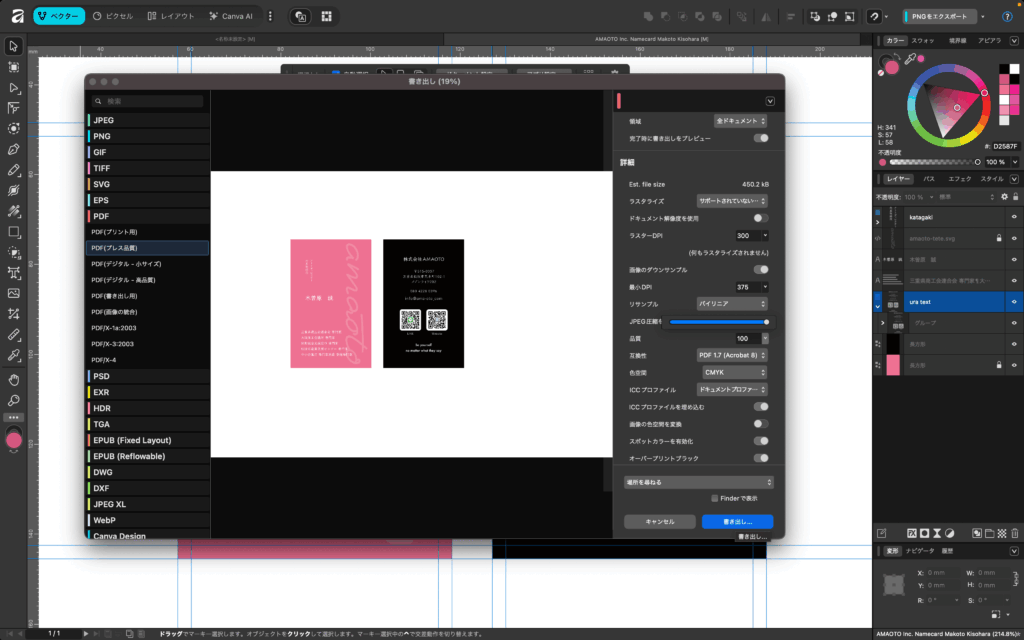Select the Hand (view) tool
The width and height of the screenshot is (1024, 640).
pyautogui.click(x=14, y=379)
